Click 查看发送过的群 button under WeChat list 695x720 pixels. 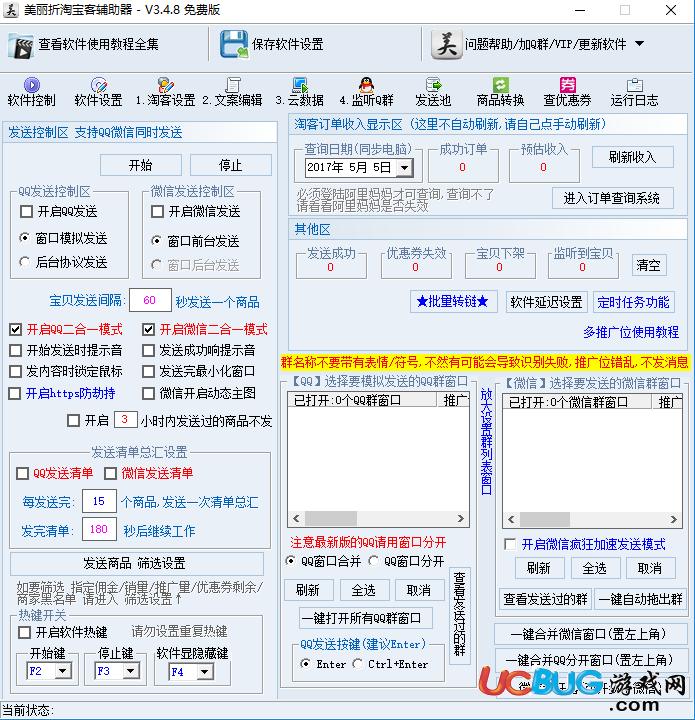point(545,599)
